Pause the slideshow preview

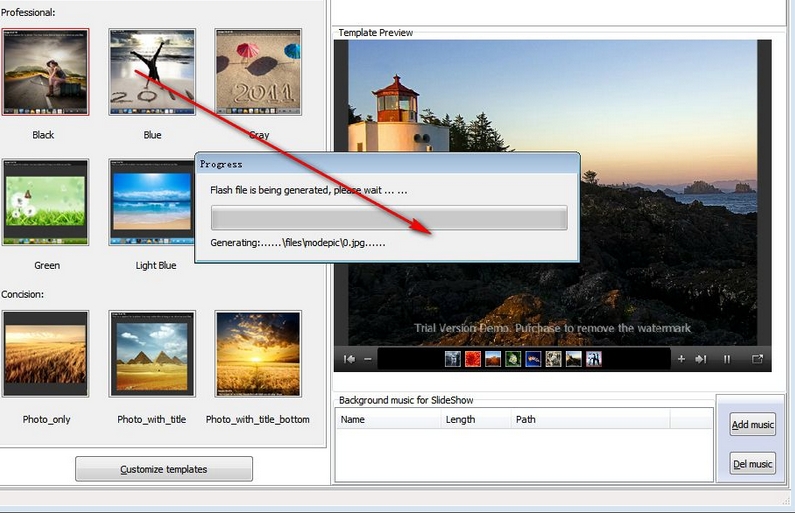pyautogui.click(x=727, y=359)
